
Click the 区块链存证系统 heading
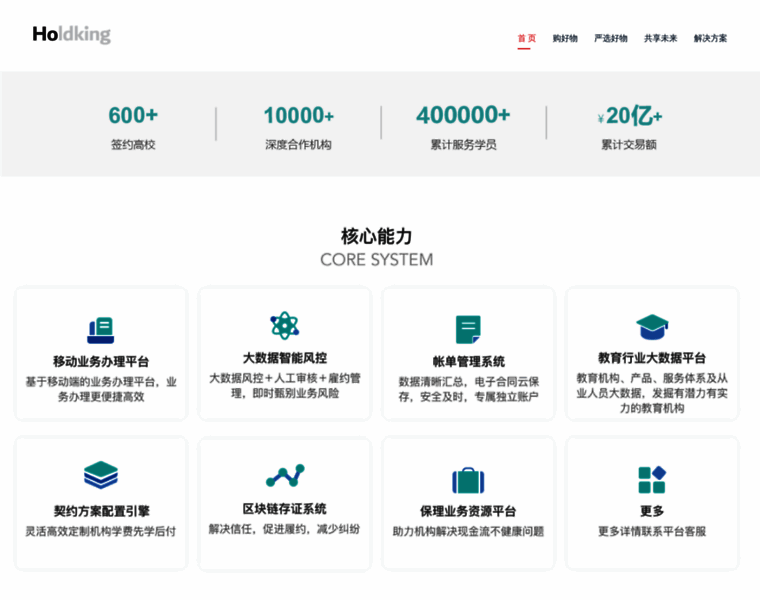285,509
